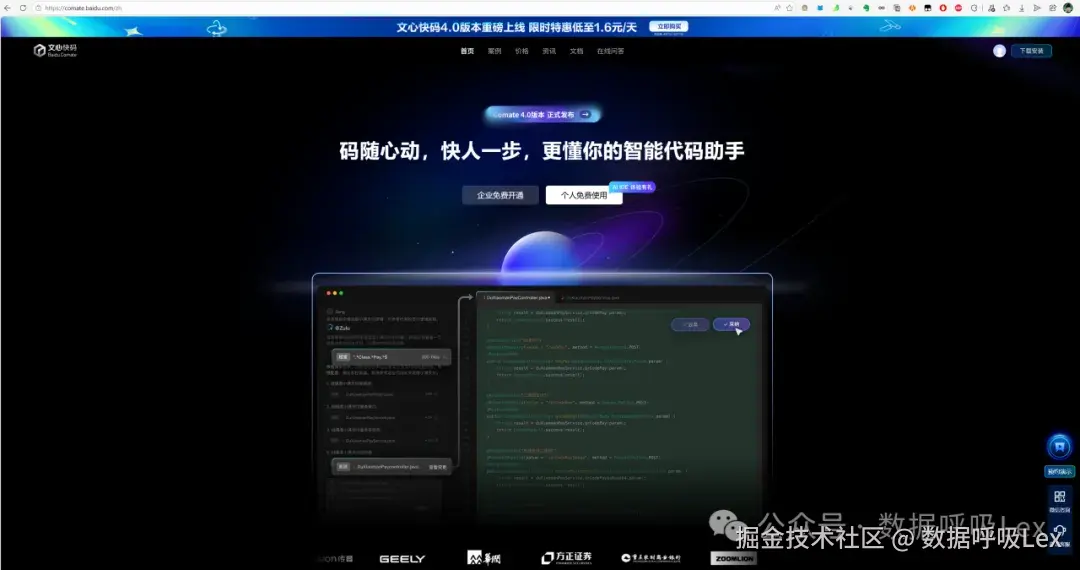This screenshot has height=570, width=1080.
Task: Select the DuXiaomanPayController.java tab in preview
Action: 517,297
